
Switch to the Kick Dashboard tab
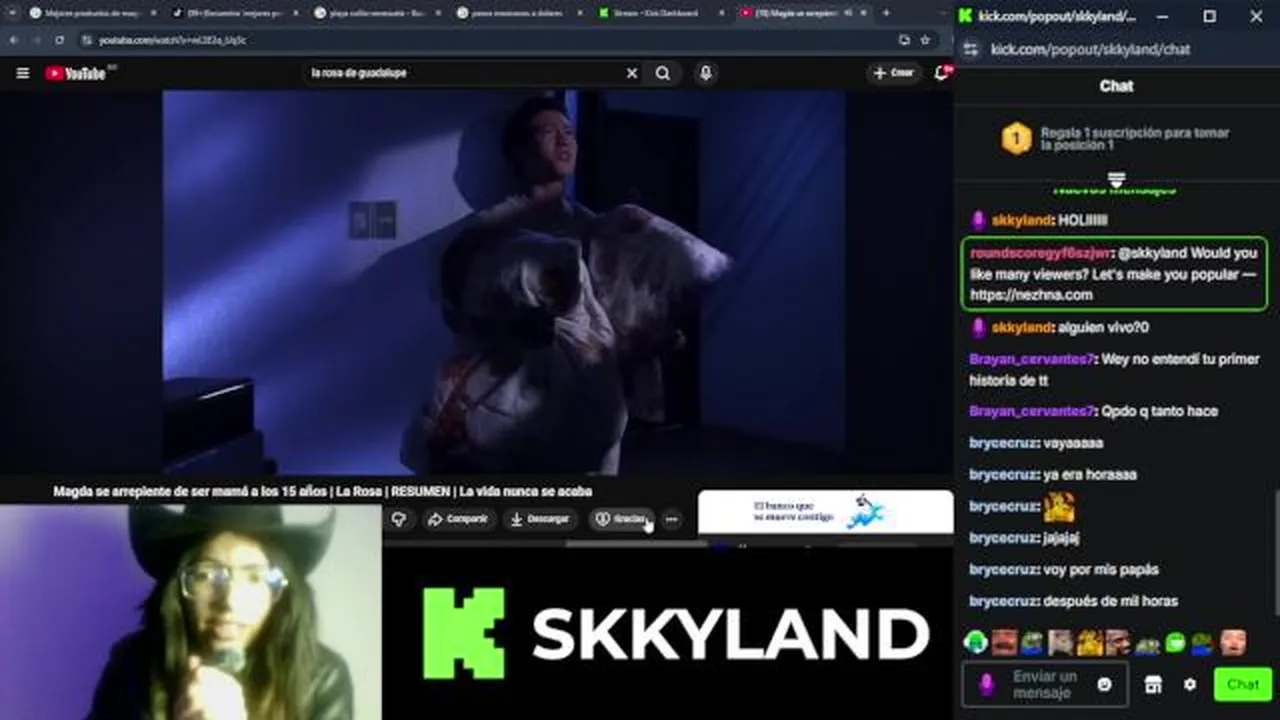(x=660, y=13)
